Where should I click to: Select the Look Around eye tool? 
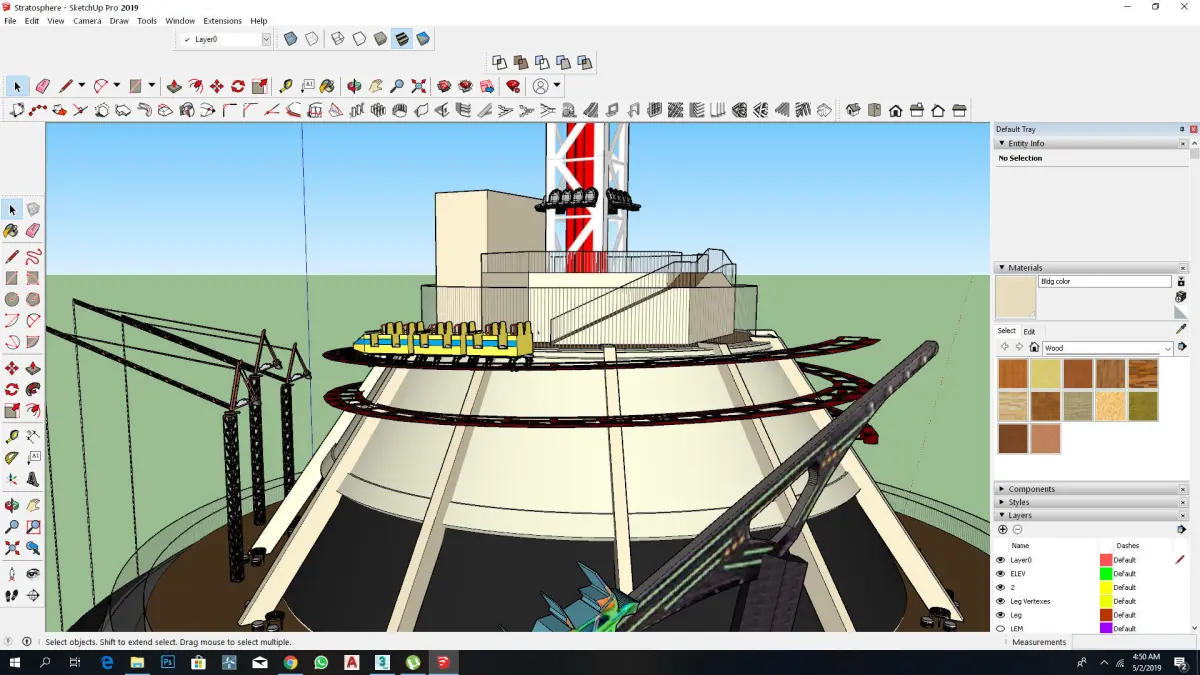click(x=33, y=575)
